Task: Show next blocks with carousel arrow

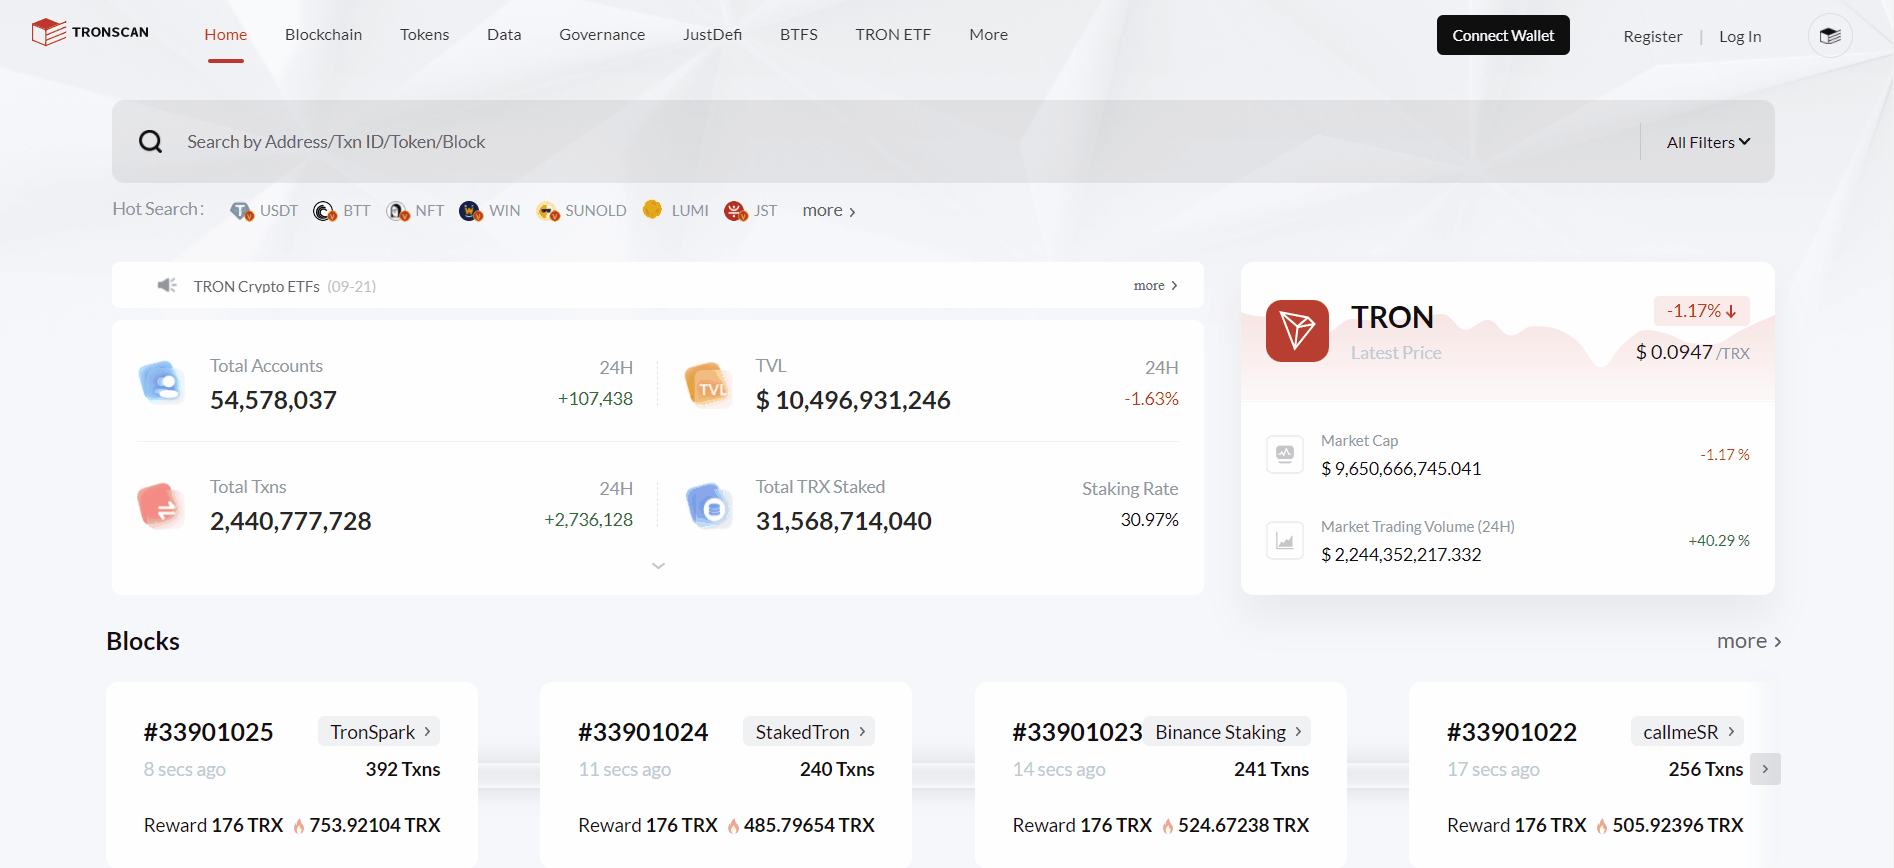Action: click(x=1765, y=769)
